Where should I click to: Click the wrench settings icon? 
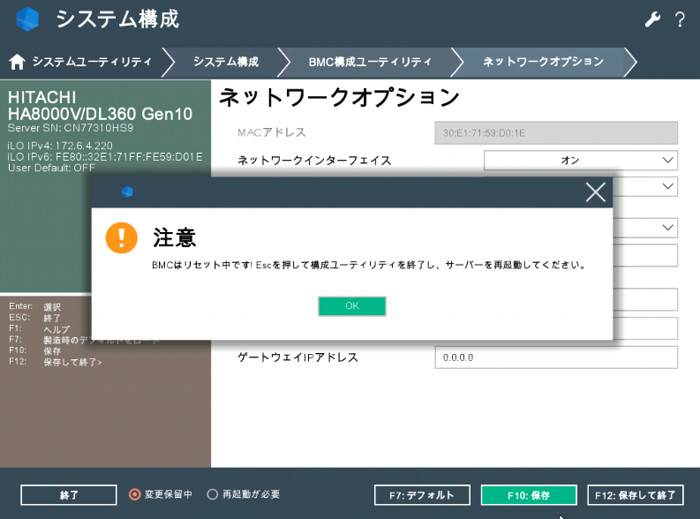coord(652,19)
